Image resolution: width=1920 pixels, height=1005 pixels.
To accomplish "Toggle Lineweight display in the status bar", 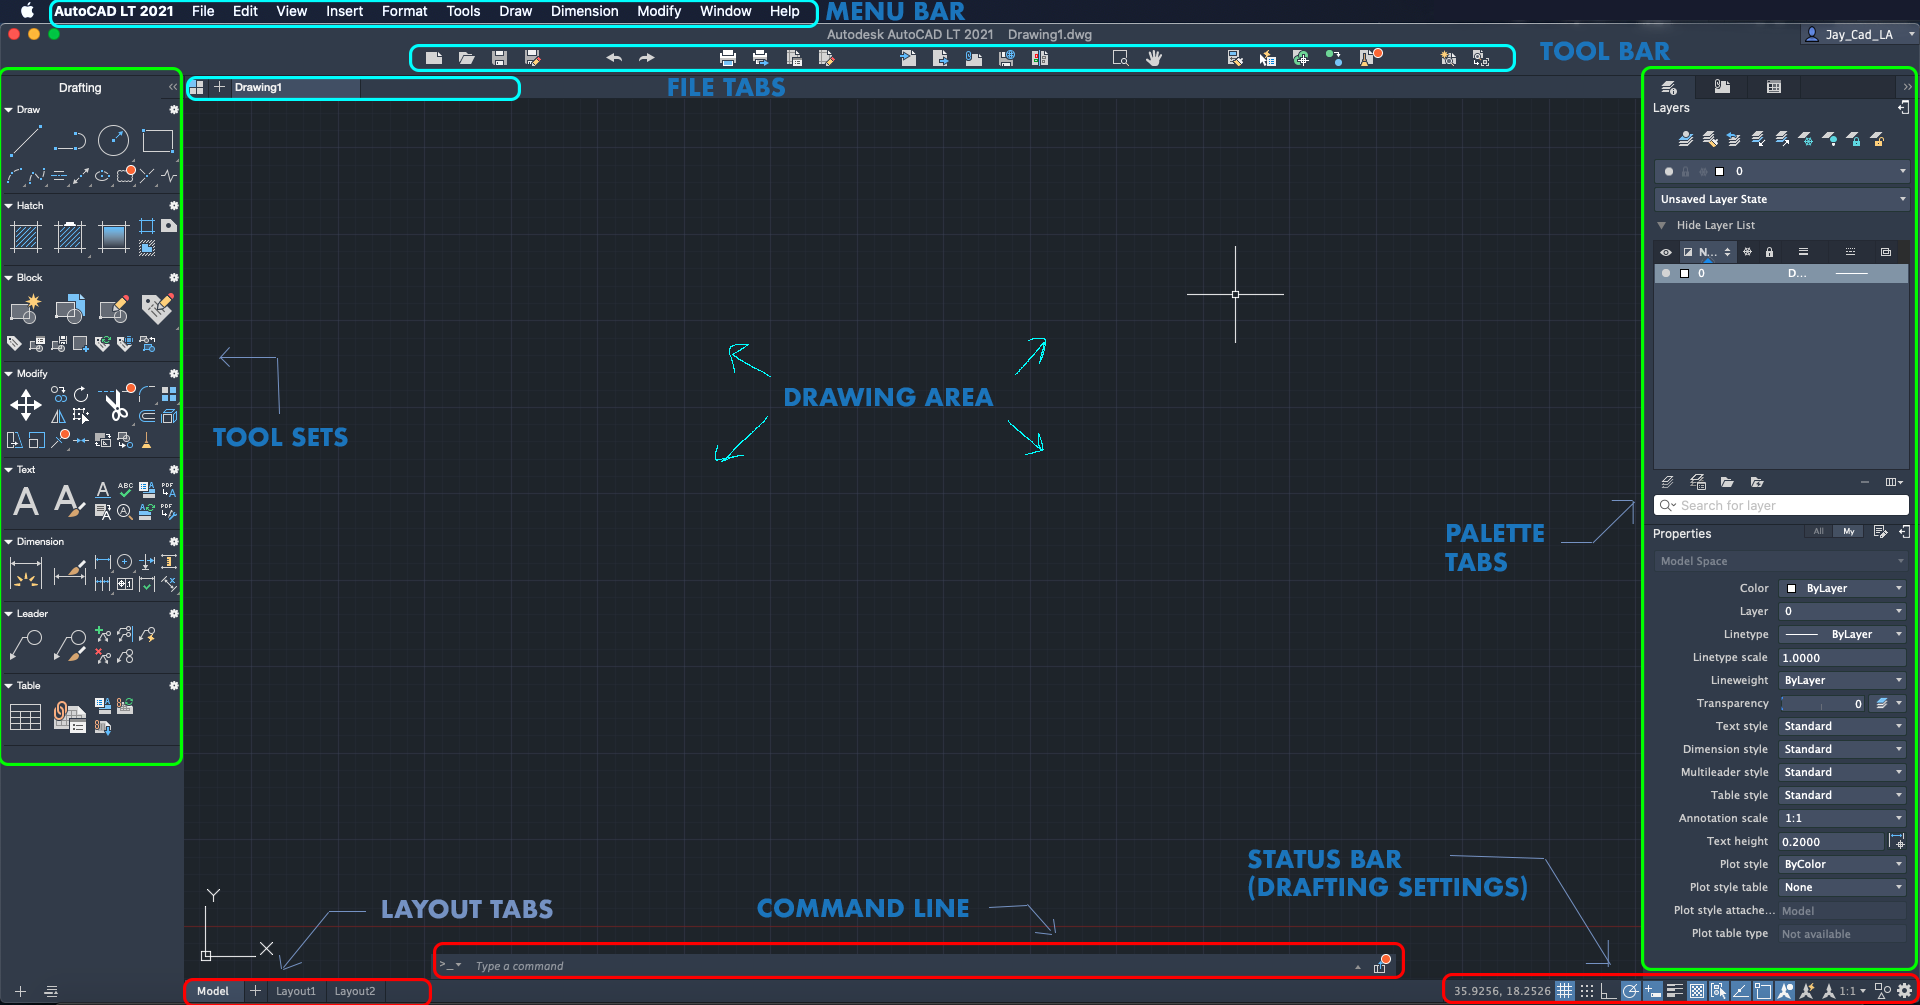I will pos(1675,991).
